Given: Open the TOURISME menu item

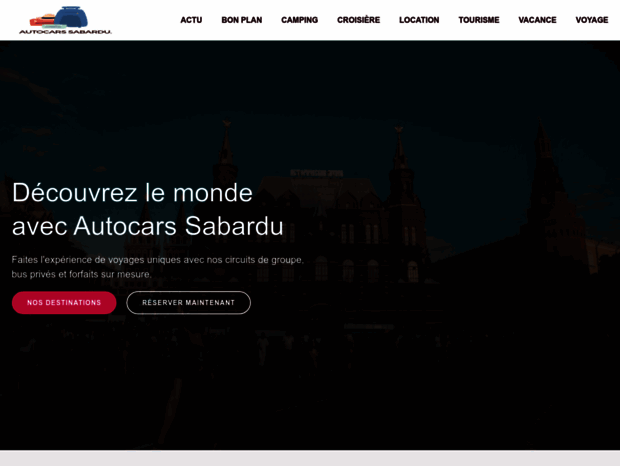Looking at the screenshot, I should 478,20.
